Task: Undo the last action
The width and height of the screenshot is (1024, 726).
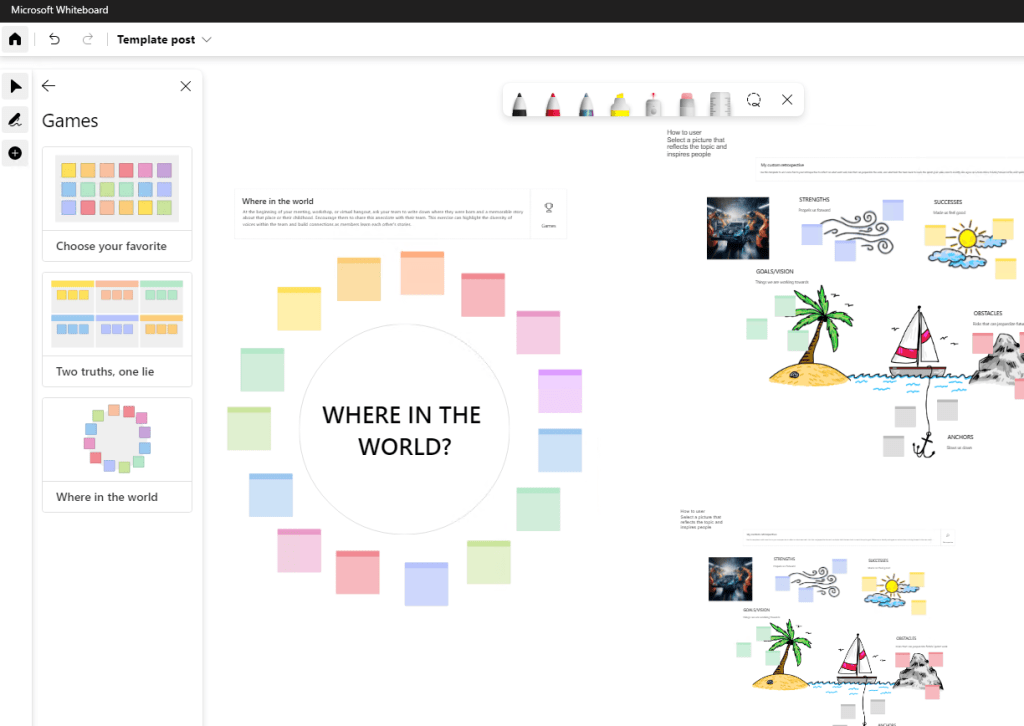Action: pos(54,40)
